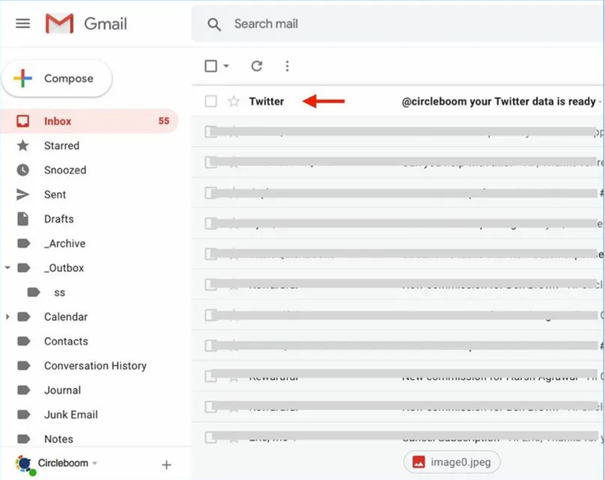Open the main menu hamburger icon
Viewport: 605px width, 480px height.
click(x=23, y=24)
